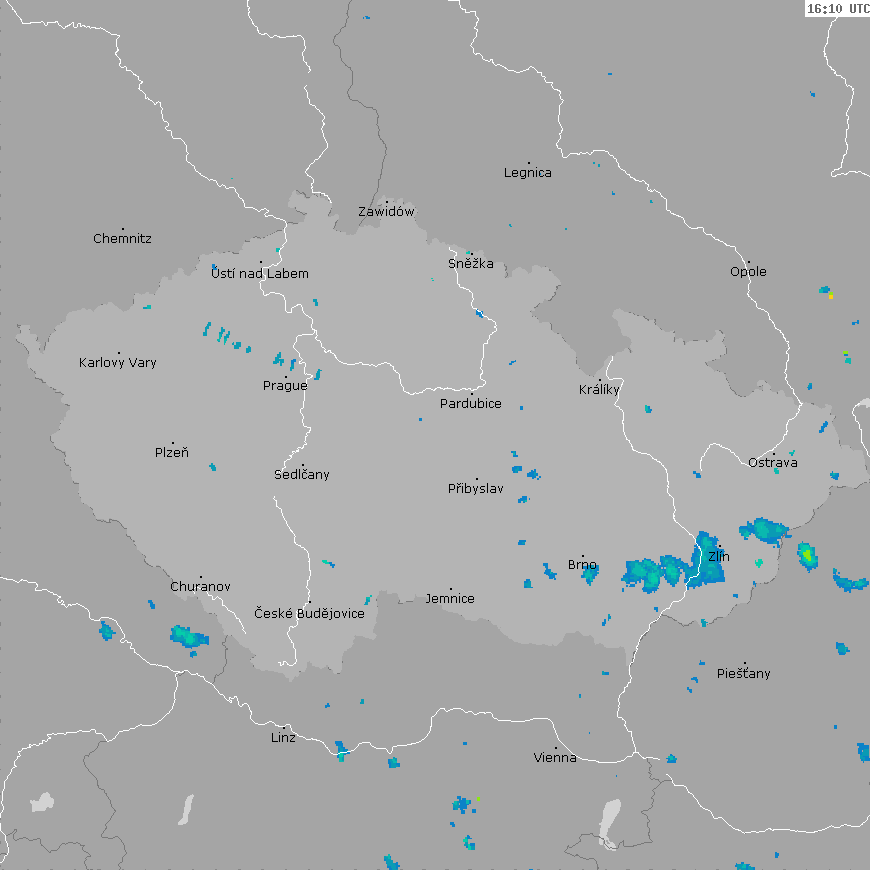870x870 pixels.
Task: Click the 16:10 UTC timestamp label
Action: [837, 8]
